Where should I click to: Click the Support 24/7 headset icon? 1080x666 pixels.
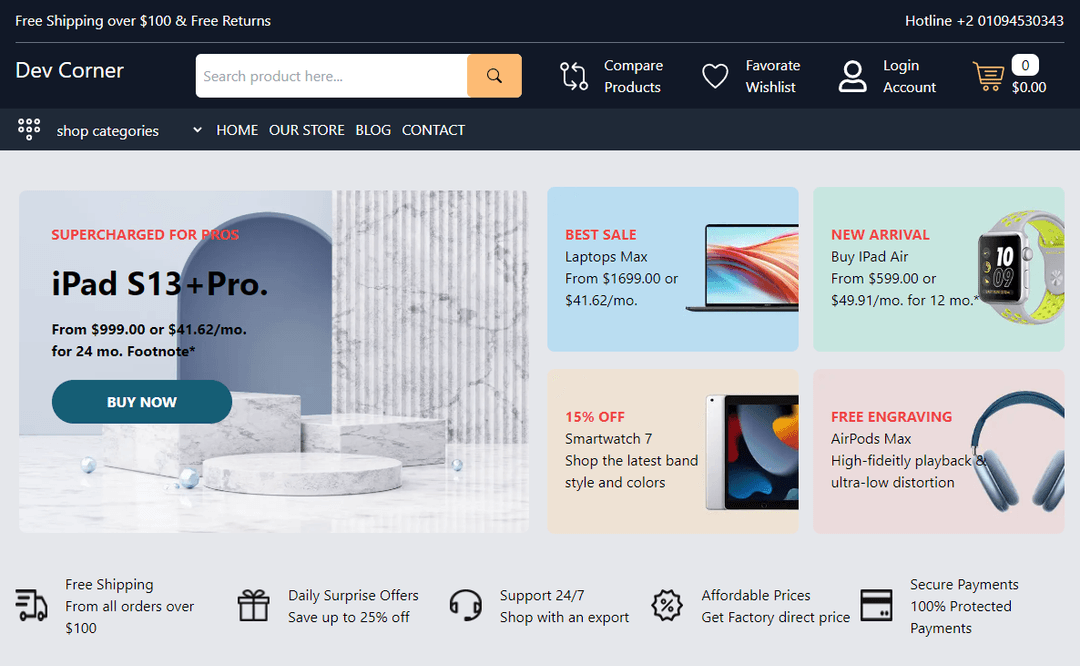[466, 605]
